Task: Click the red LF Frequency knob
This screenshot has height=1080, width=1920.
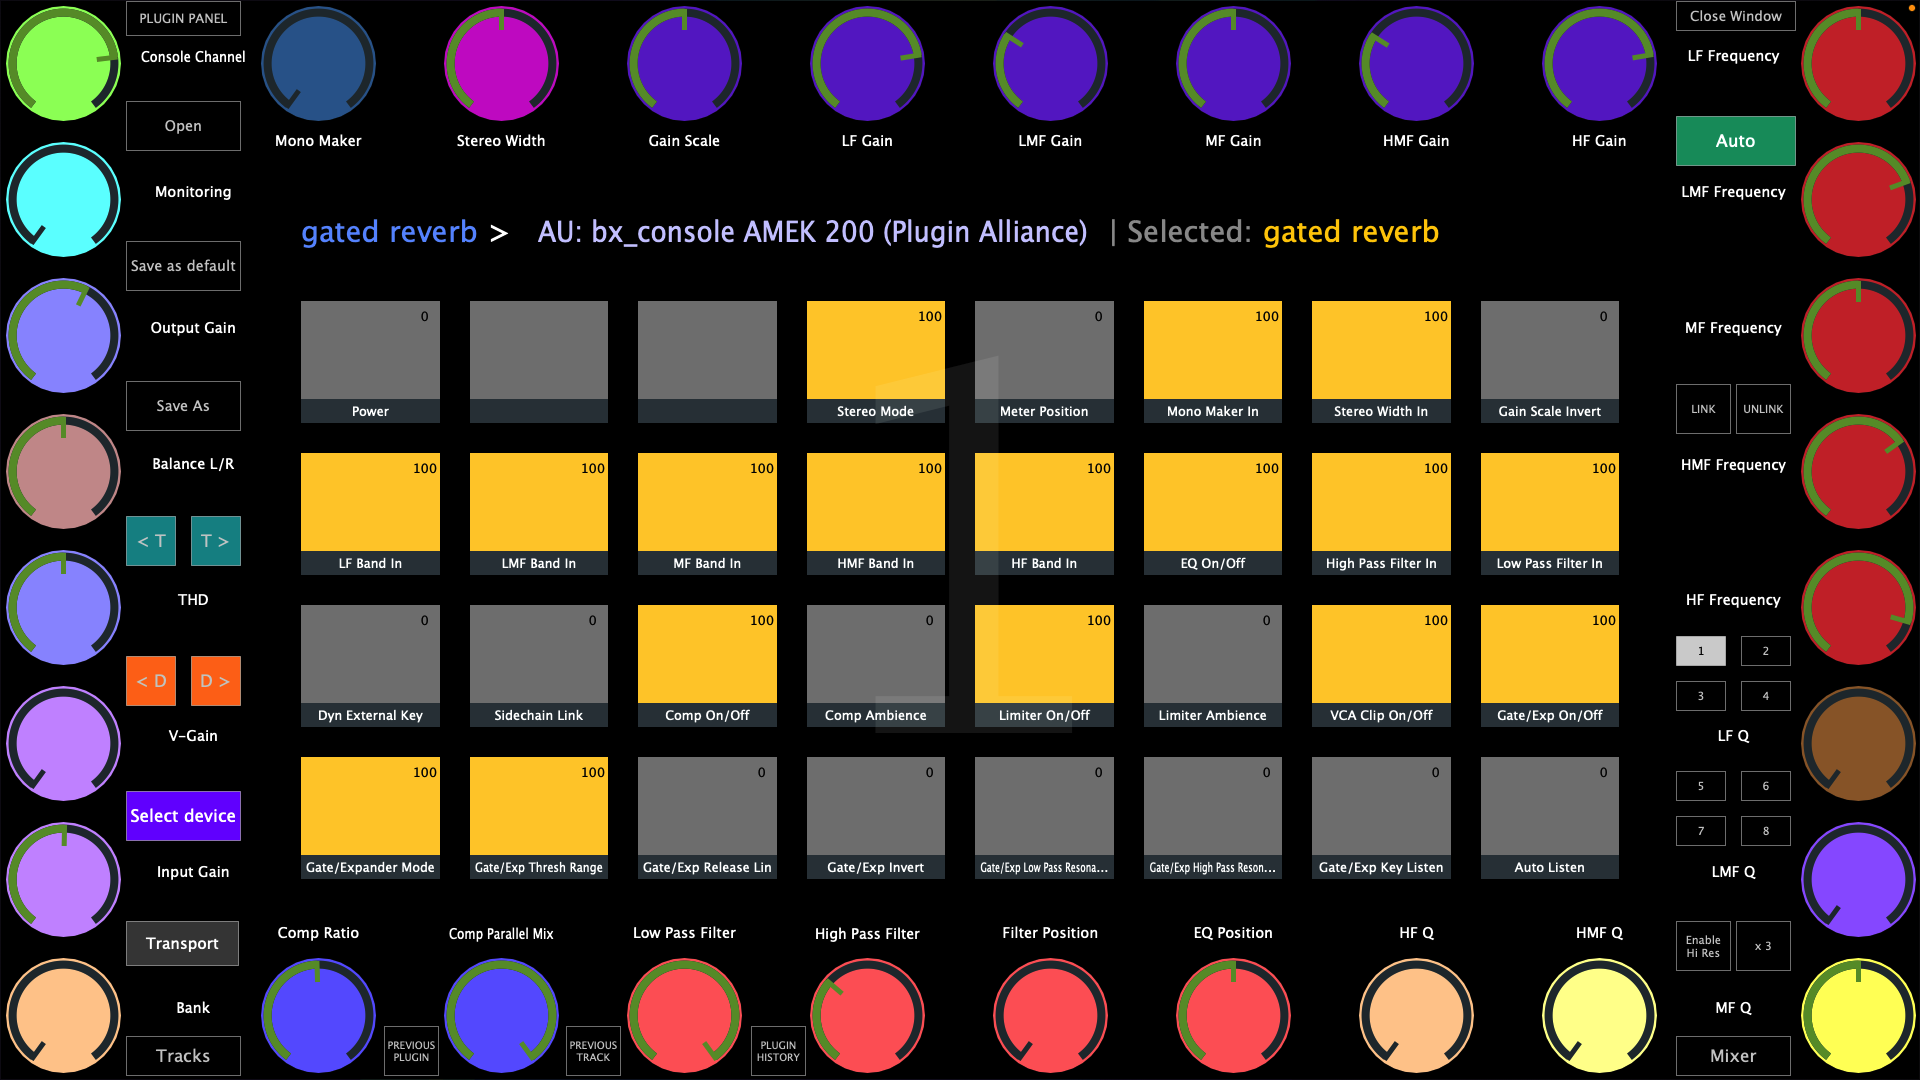Action: click(1857, 64)
